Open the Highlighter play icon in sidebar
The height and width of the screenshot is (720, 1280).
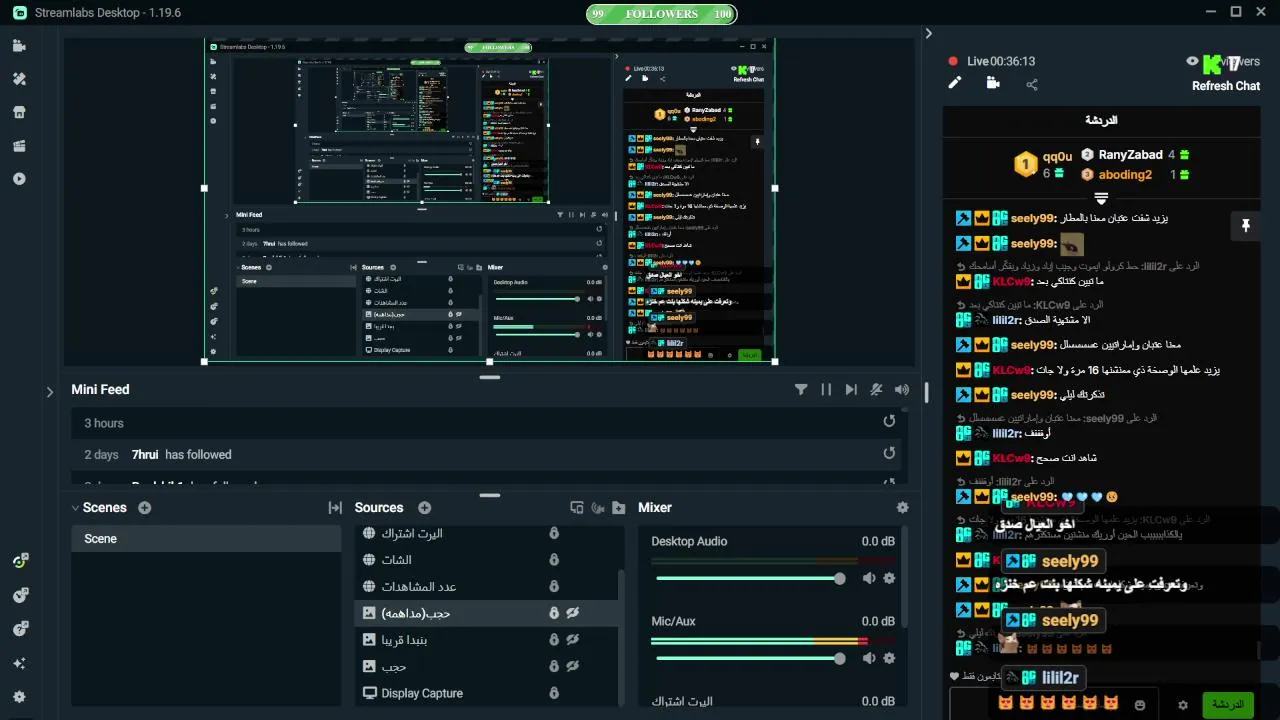(19, 179)
